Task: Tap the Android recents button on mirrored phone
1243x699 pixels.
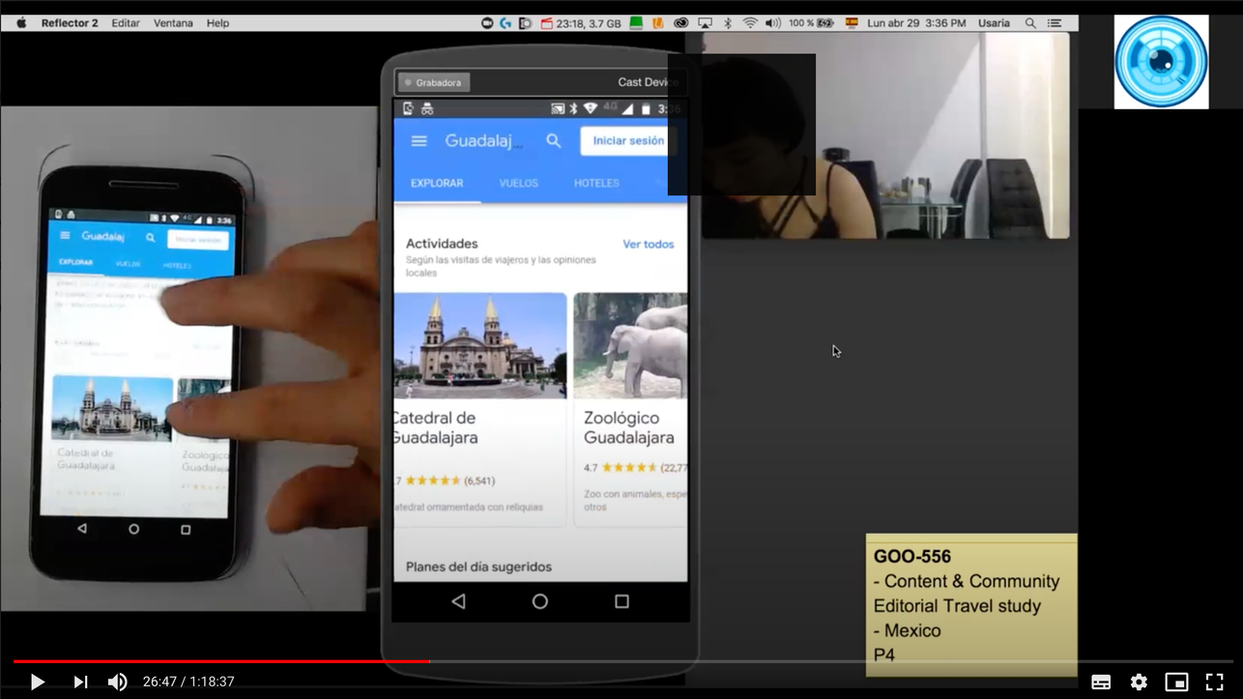Action: point(622,601)
